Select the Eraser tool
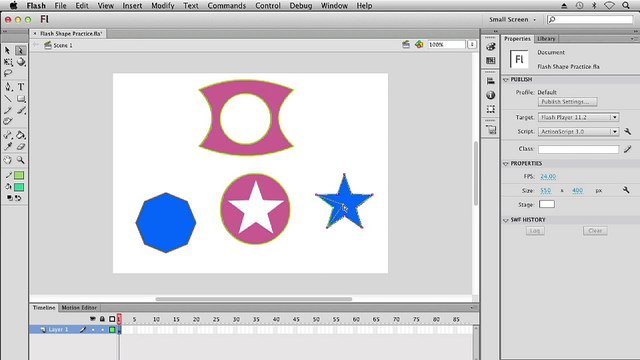Viewport: 640px width, 360px height. click(x=21, y=147)
